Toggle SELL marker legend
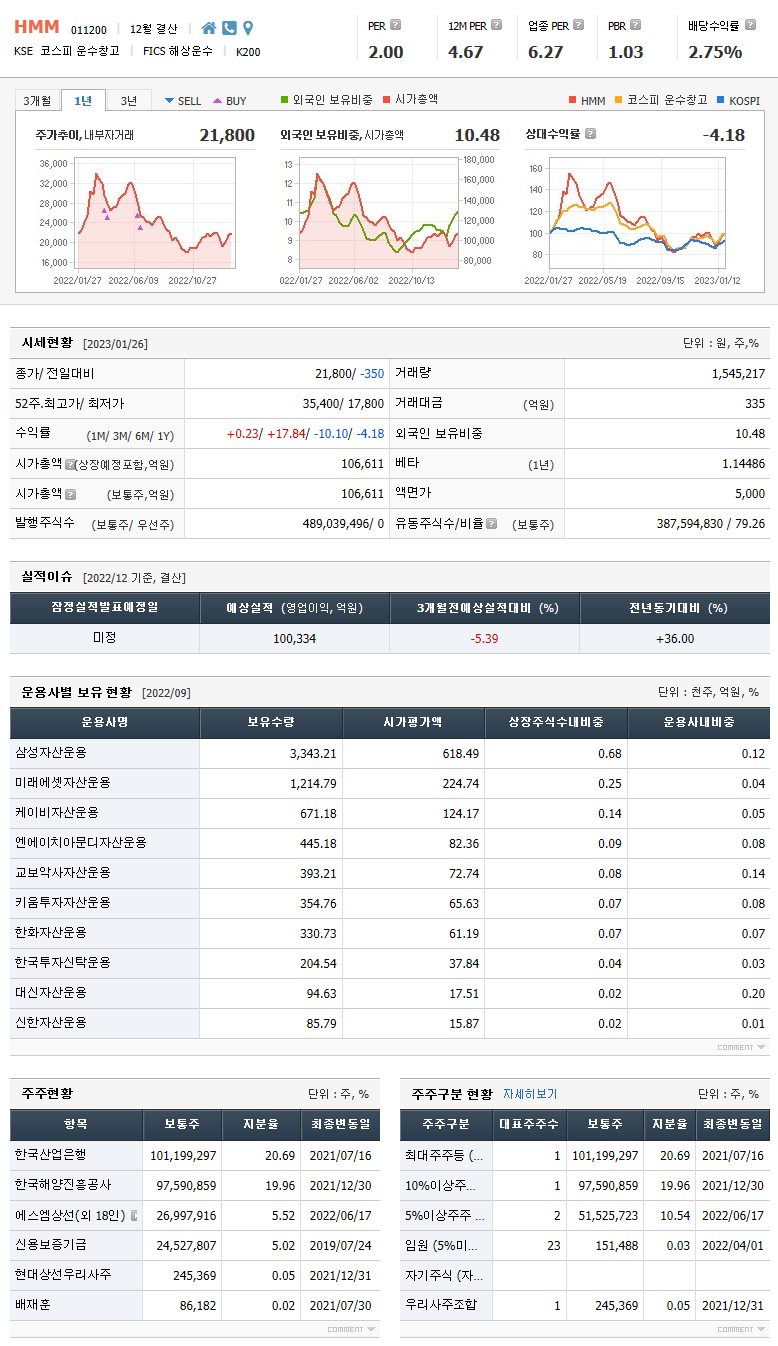The height and width of the screenshot is (1346, 778). click(183, 101)
